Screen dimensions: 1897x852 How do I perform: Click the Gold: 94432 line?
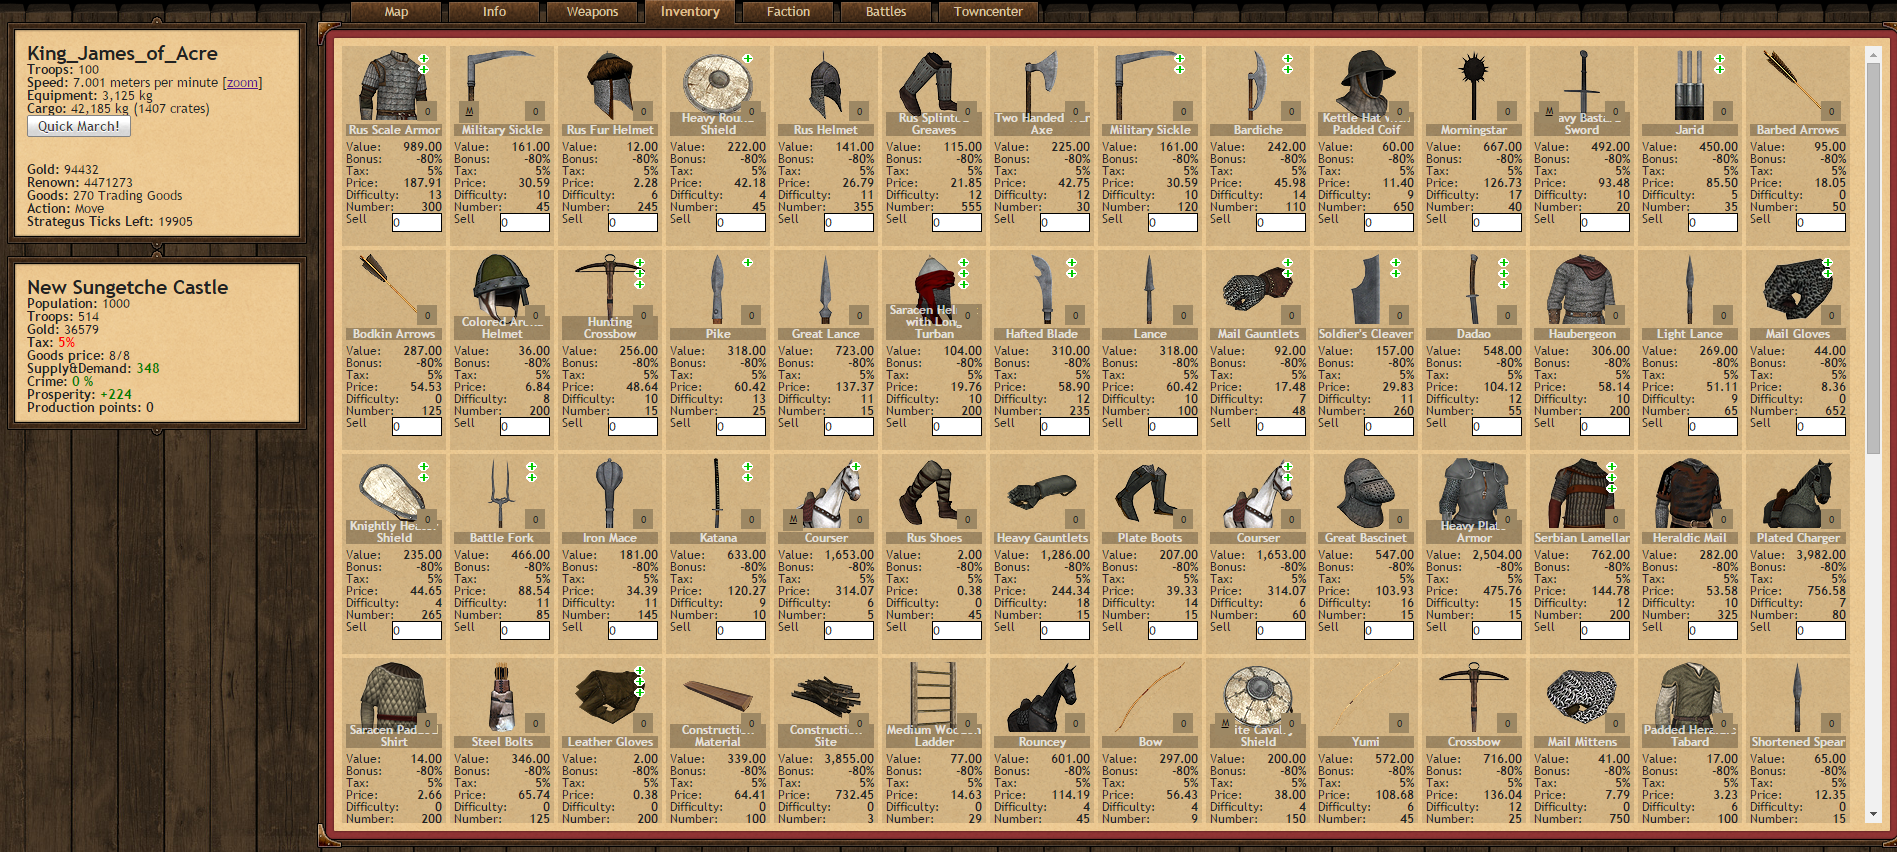coord(63,170)
